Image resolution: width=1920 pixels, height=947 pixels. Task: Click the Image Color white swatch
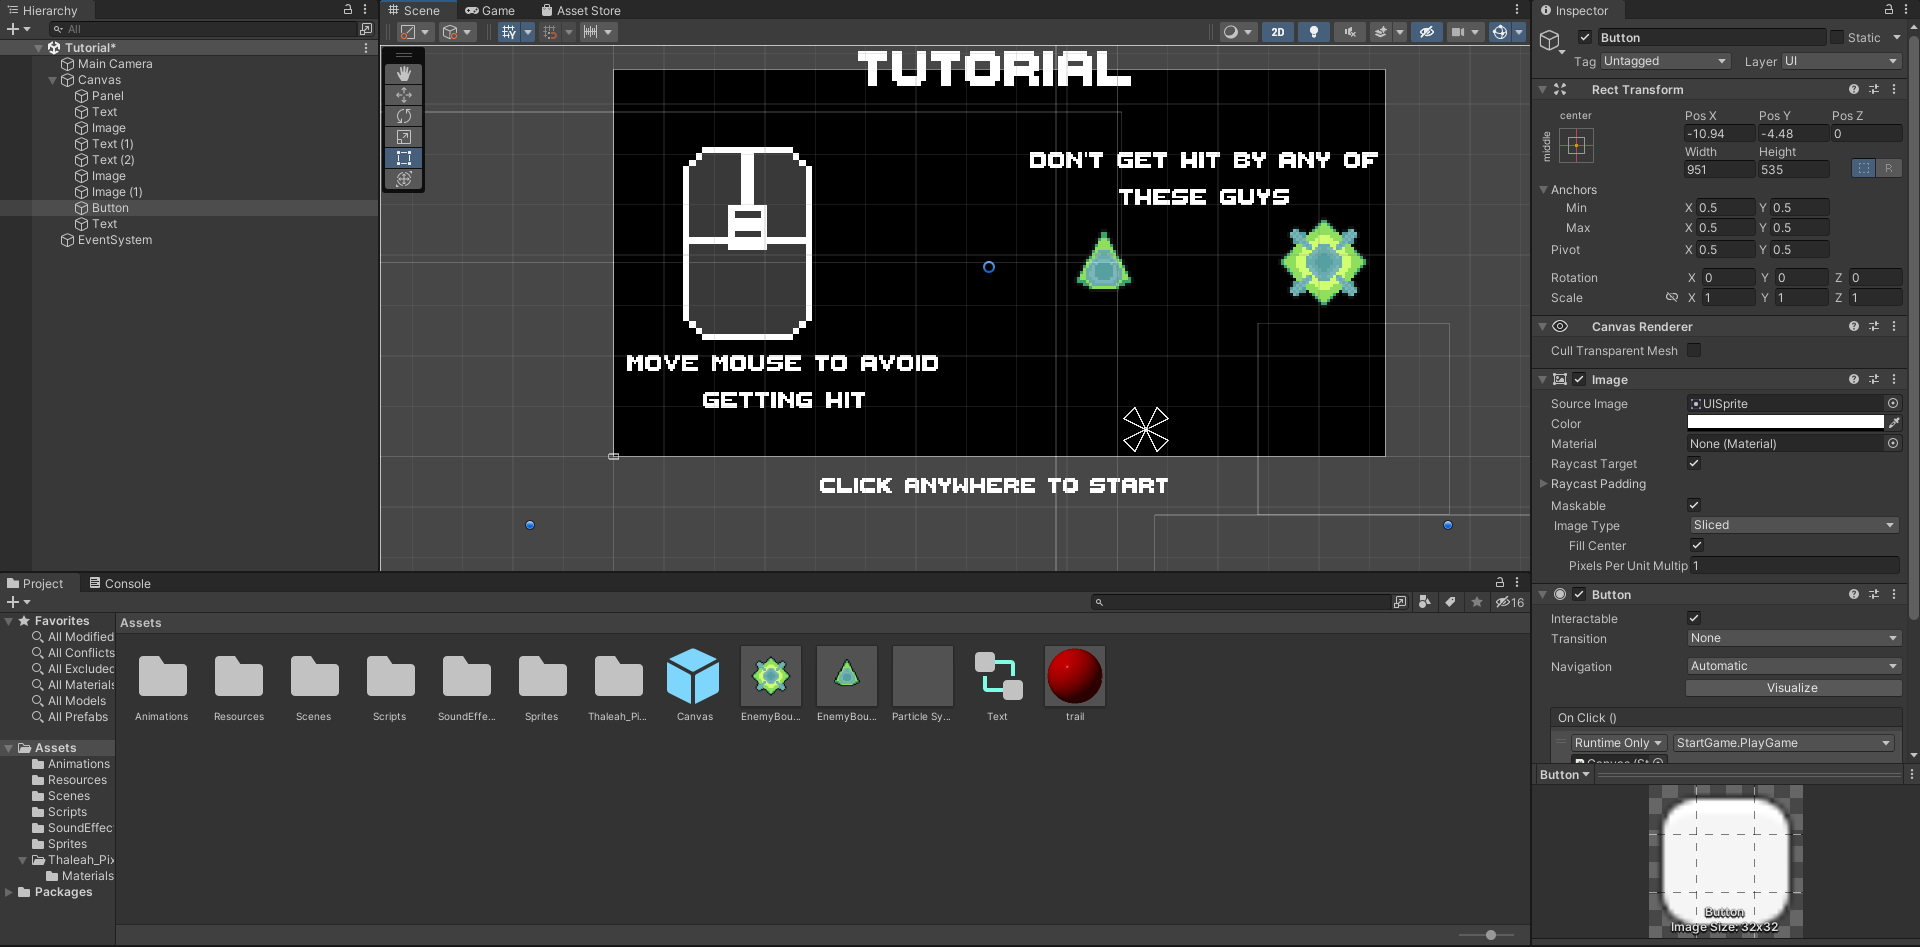point(1785,423)
